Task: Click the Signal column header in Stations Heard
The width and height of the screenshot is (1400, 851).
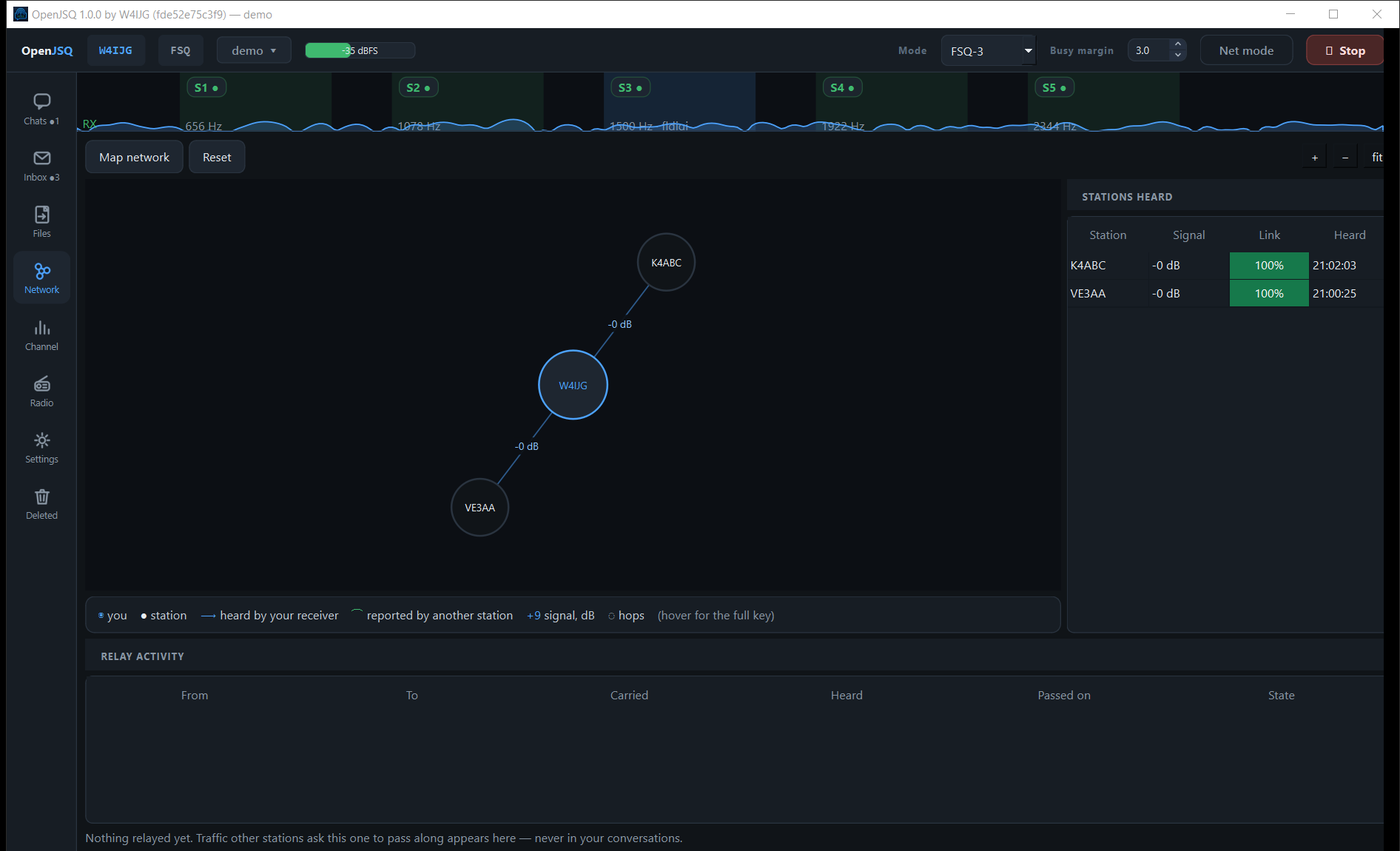Action: click(x=1189, y=235)
